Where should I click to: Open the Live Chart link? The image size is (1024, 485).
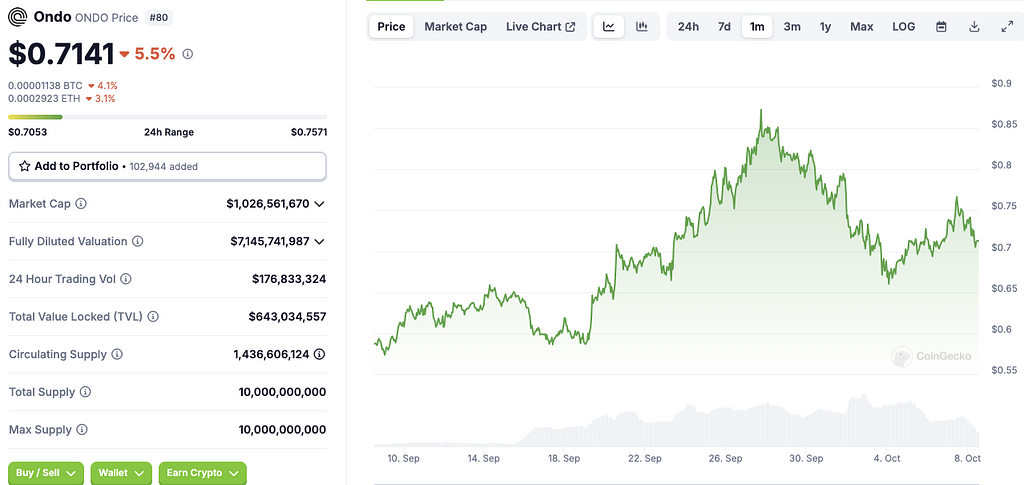tap(540, 27)
